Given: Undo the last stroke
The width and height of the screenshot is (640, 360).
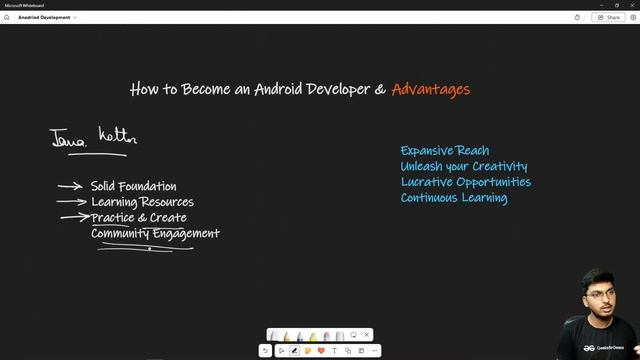Looking at the screenshot, I should pos(265,351).
